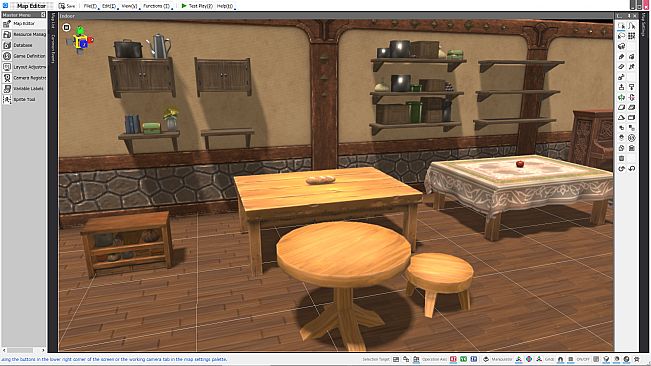Image resolution: width=651 pixels, height=366 pixels.
Task: Open the View menu
Action: tap(129, 6)
